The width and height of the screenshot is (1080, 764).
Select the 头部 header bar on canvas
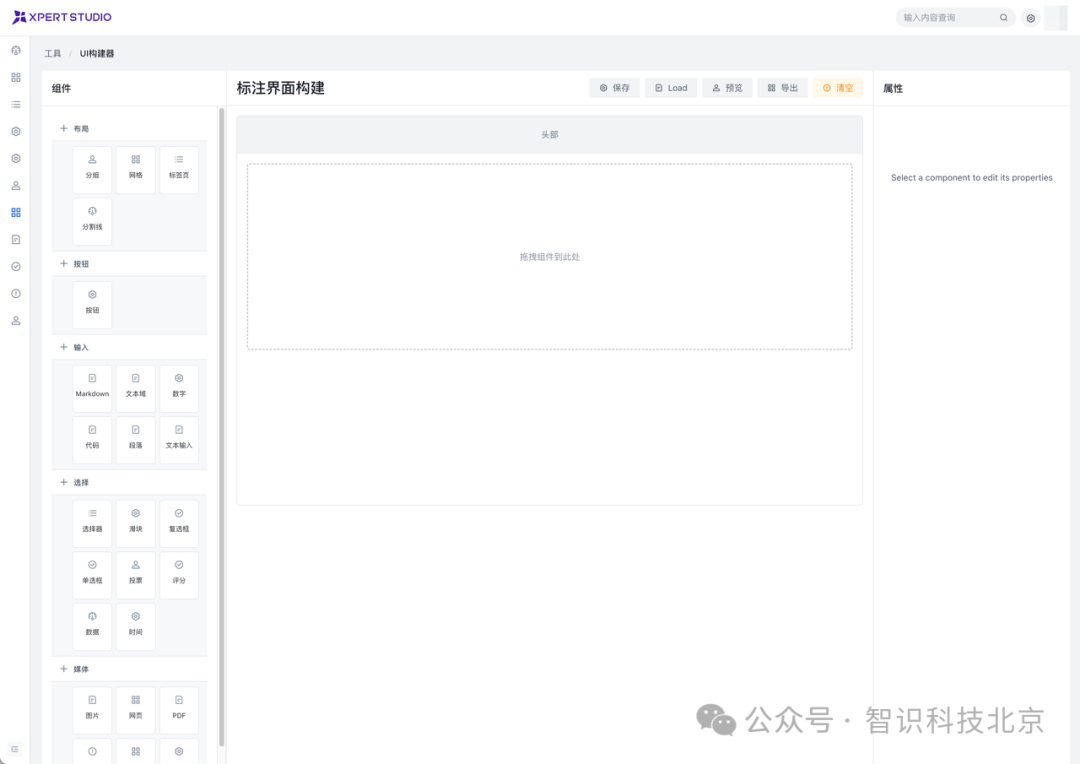tap(550, 134)
